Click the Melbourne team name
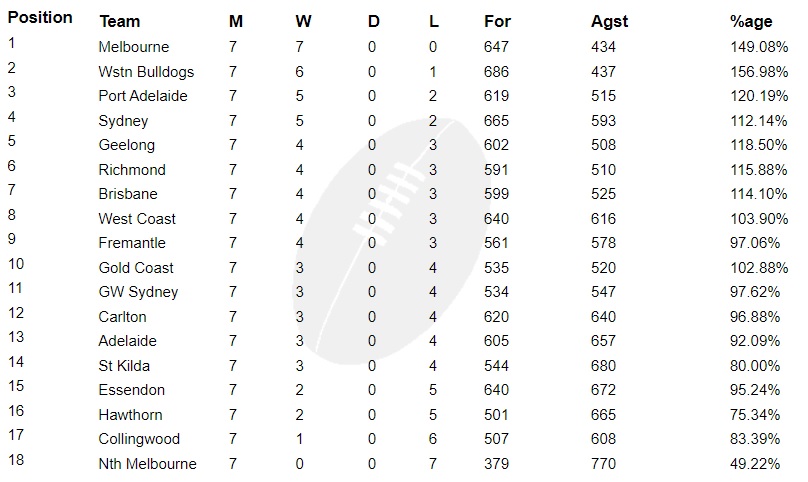 134,47
